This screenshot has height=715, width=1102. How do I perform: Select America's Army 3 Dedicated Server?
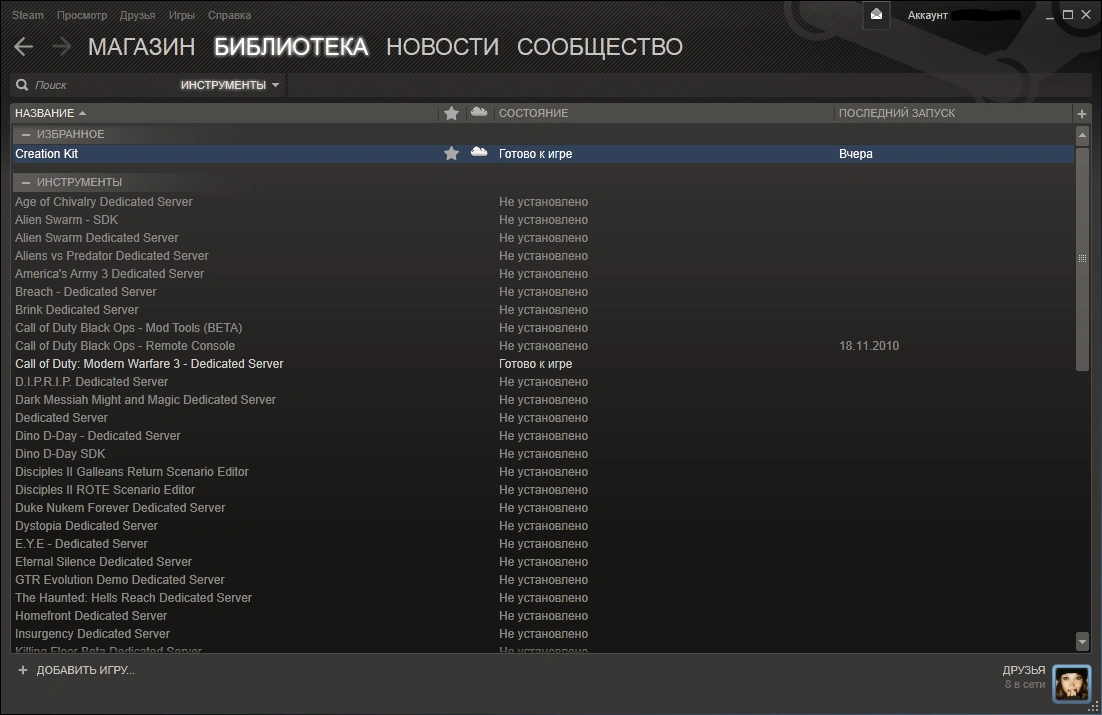(109, 273)
